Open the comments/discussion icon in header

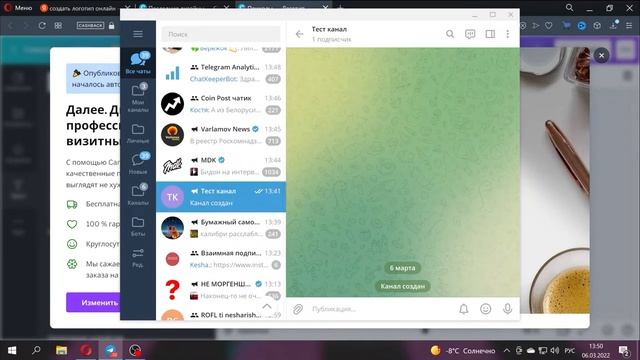pyautogui.click(x=470, y=34)
